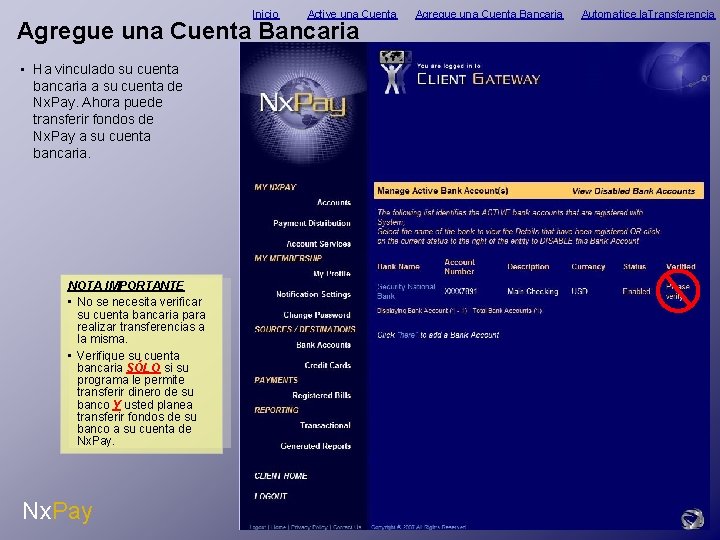This screenshot has height=540, width=720.
Task: Open the Inicio link at top
Action: pos(266,14)
